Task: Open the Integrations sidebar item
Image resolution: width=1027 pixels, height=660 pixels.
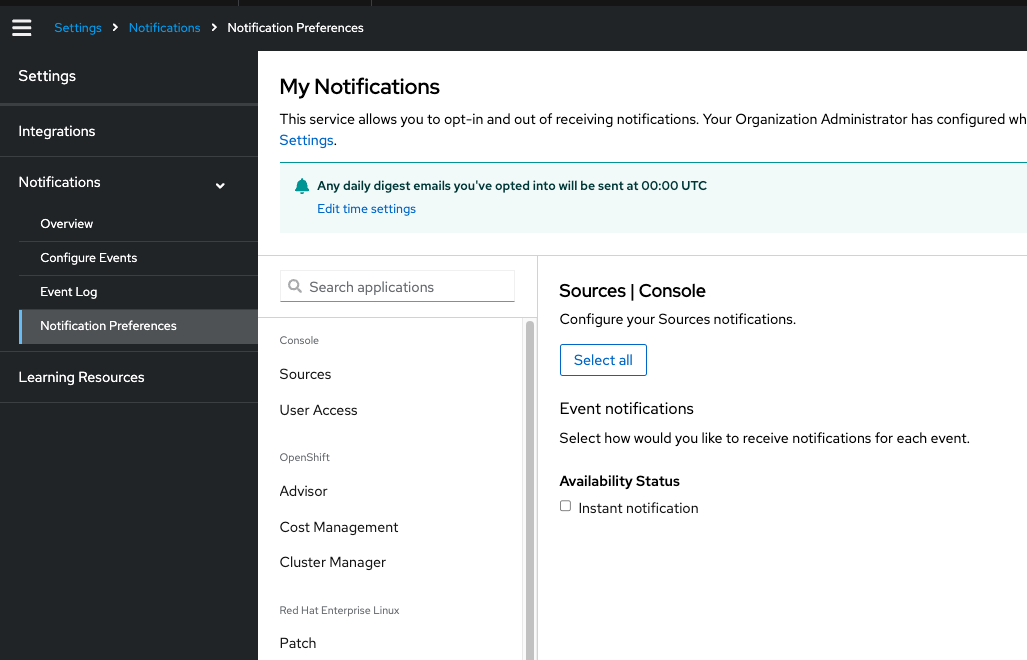Action: coord(57,131)
